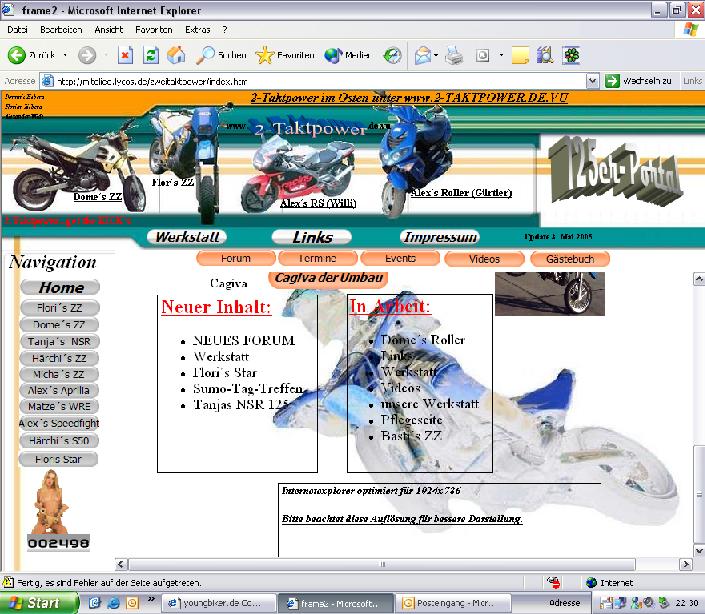This screenshot has height=614, width=705.
Task: Open Favorites with the star icon
Action: pyautogui.click(x=265, y=55)
